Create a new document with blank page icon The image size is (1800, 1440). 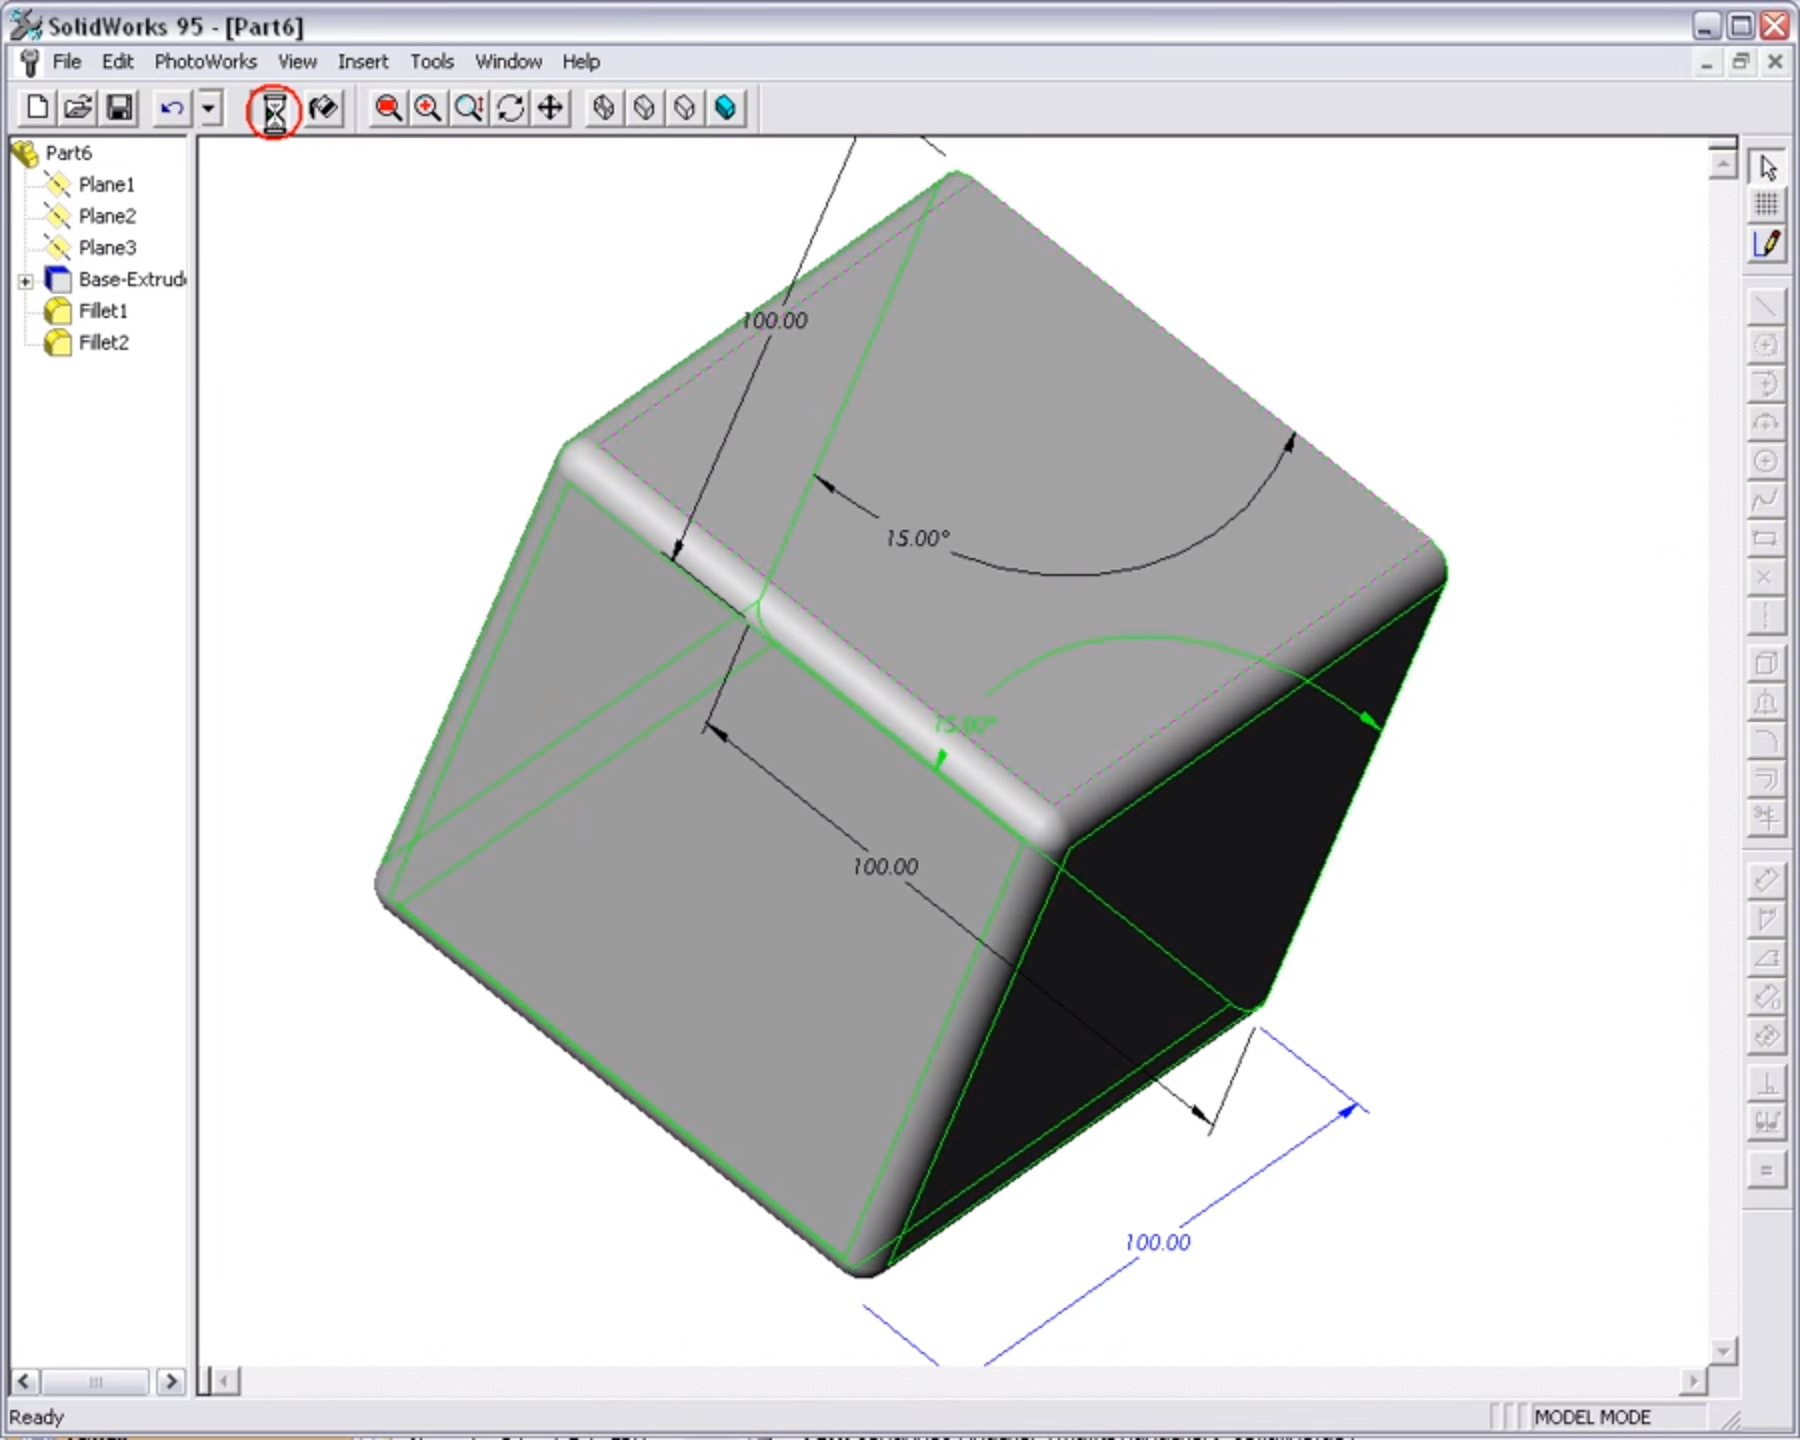coord(37,108)
